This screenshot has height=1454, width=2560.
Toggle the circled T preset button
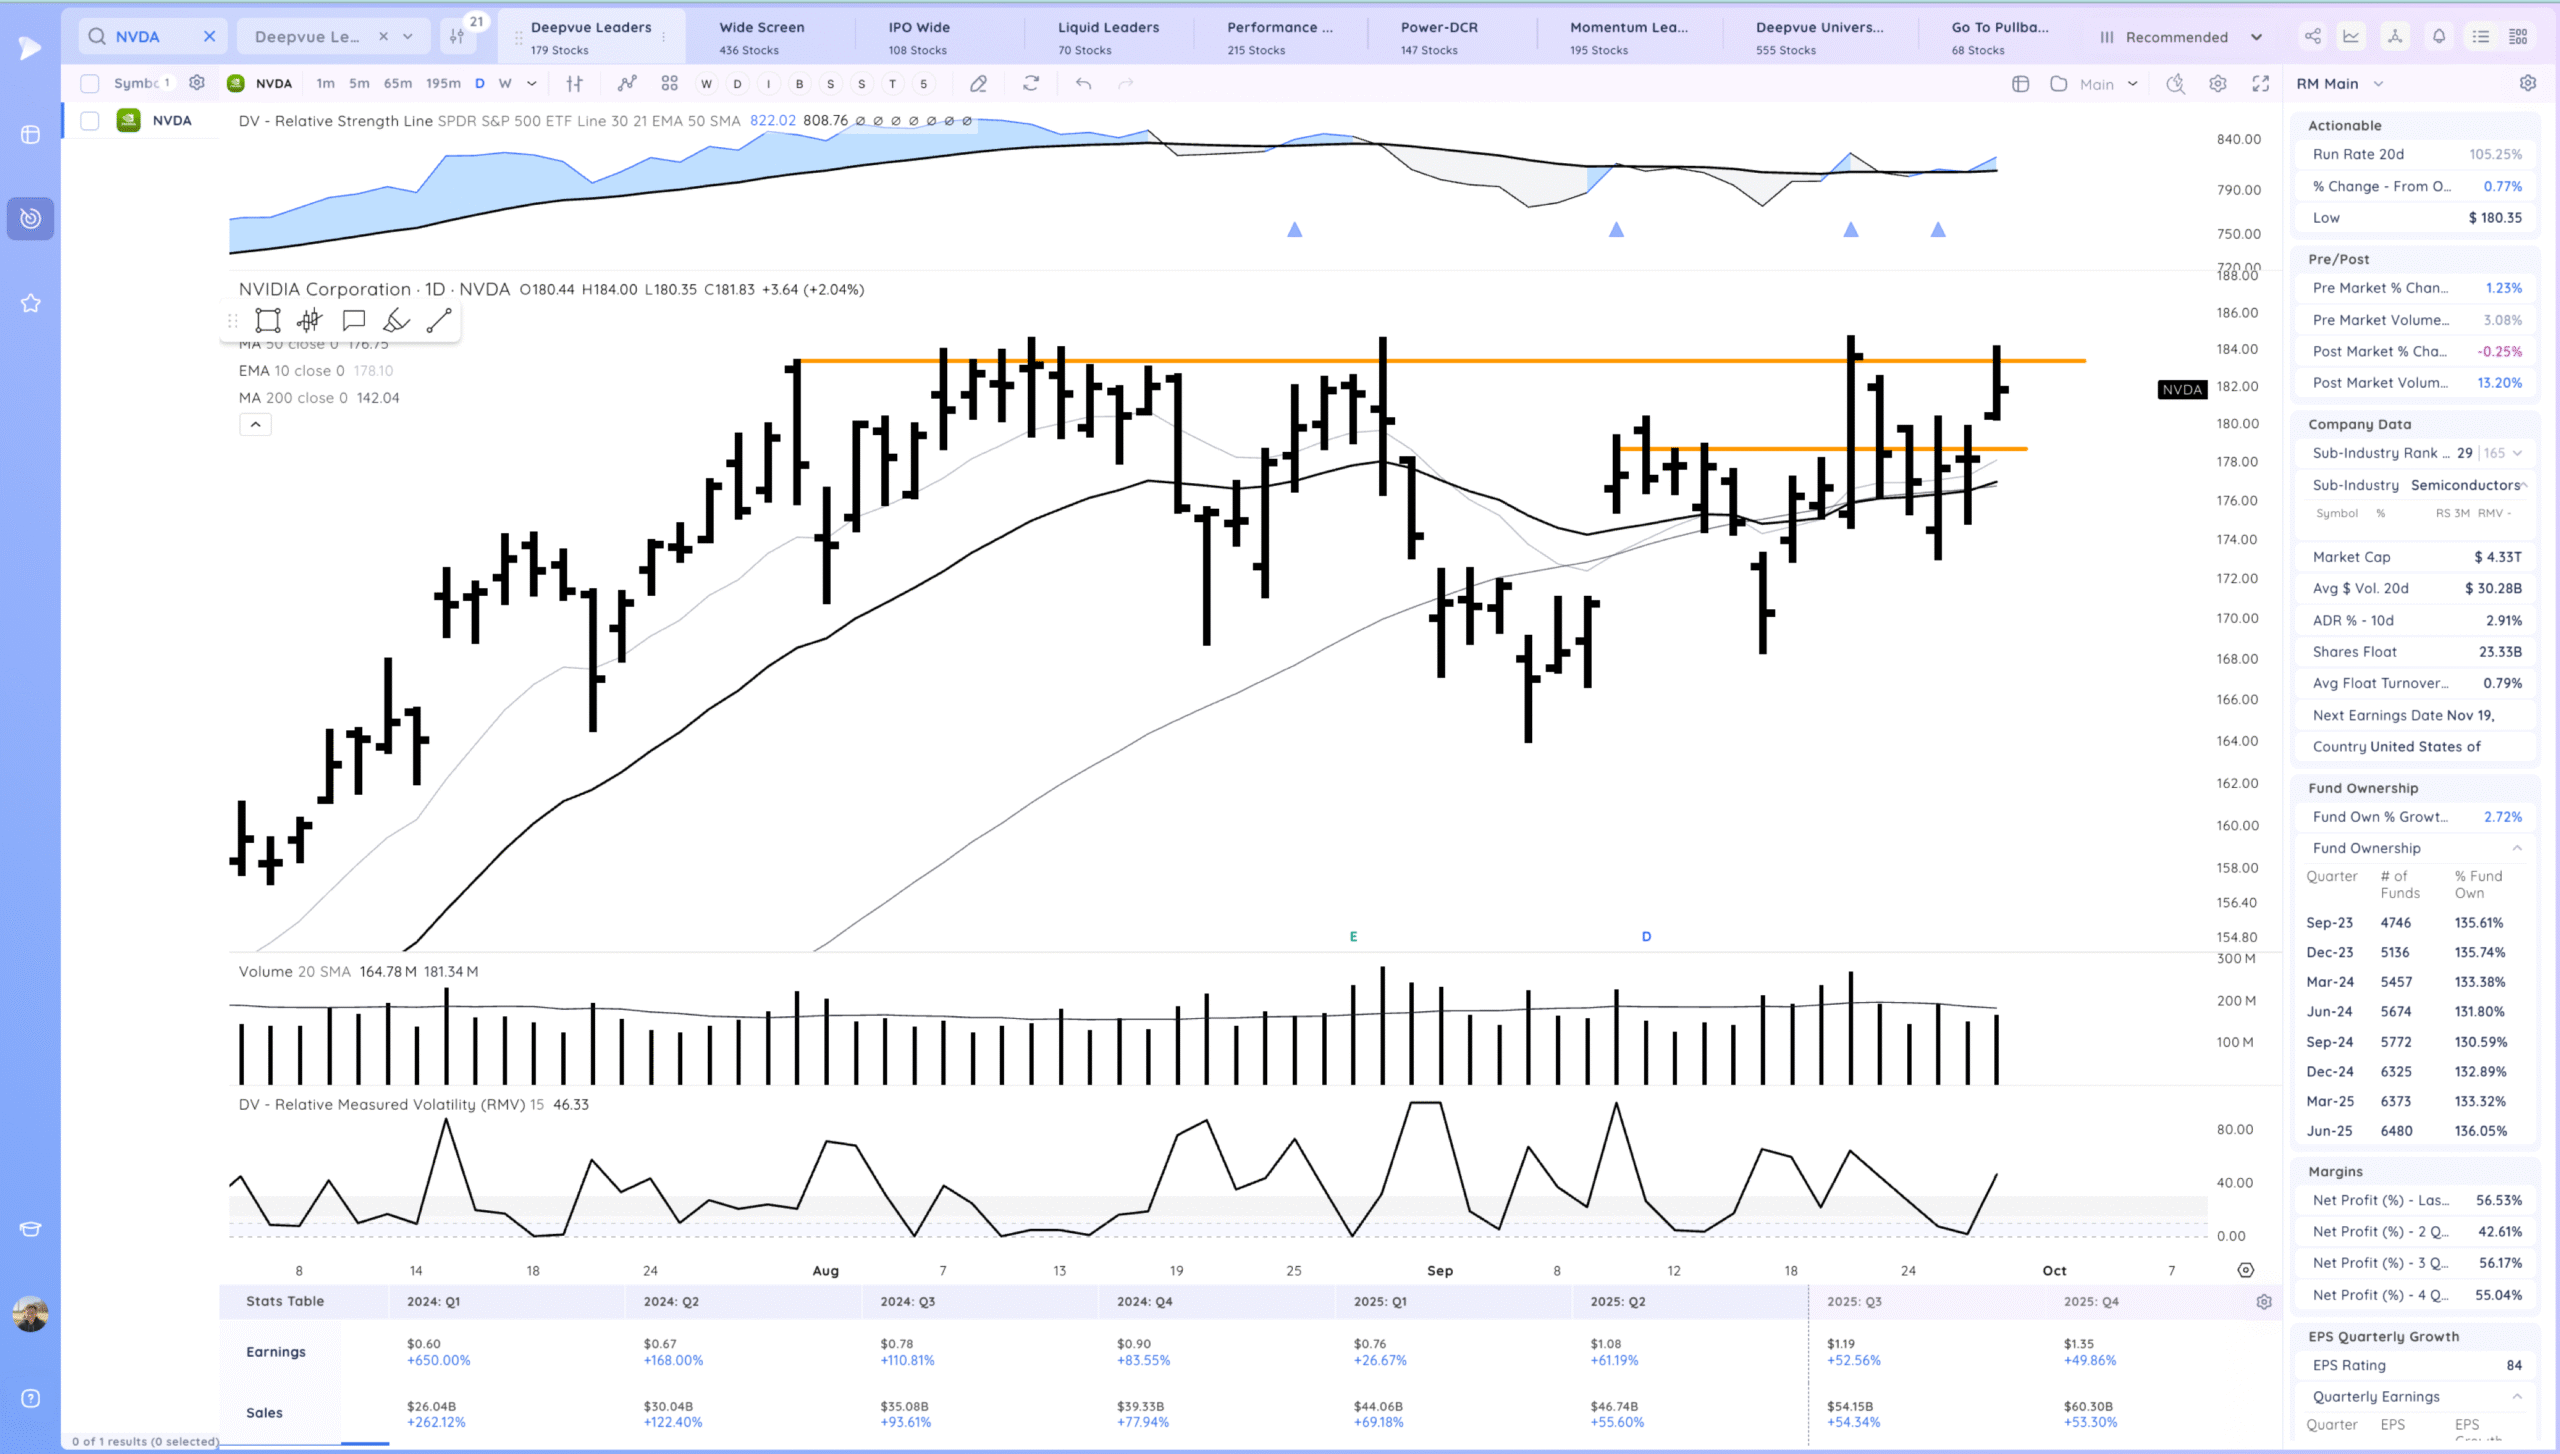(x=892, y=84)
